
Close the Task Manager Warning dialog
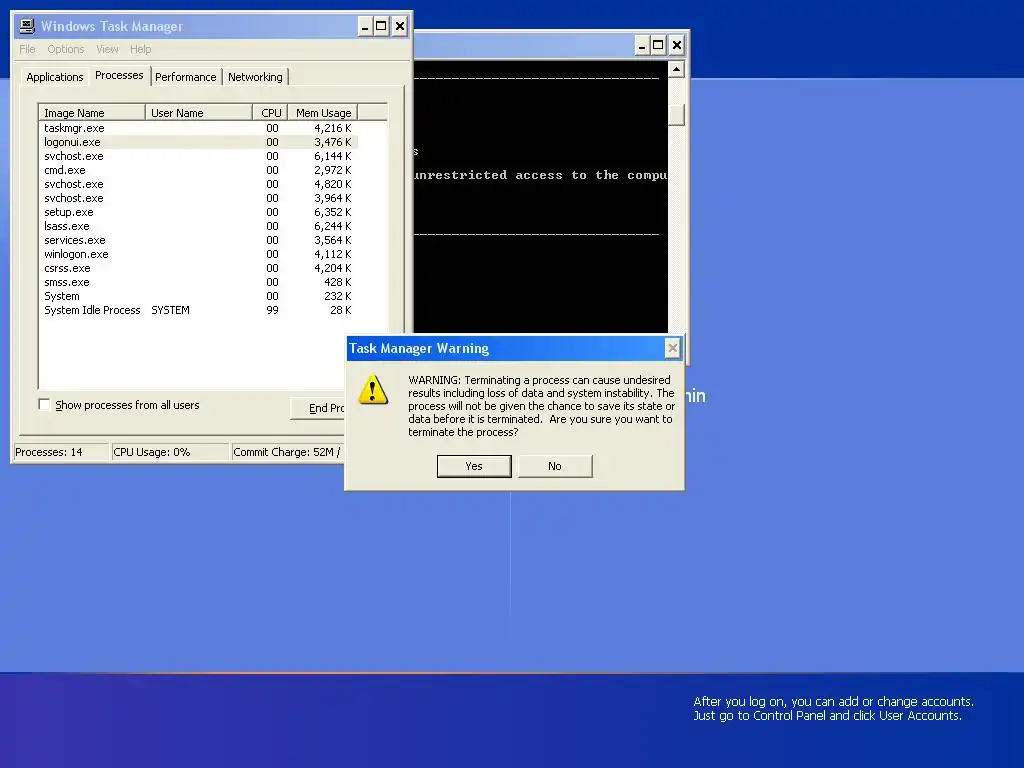click(672, 348)
